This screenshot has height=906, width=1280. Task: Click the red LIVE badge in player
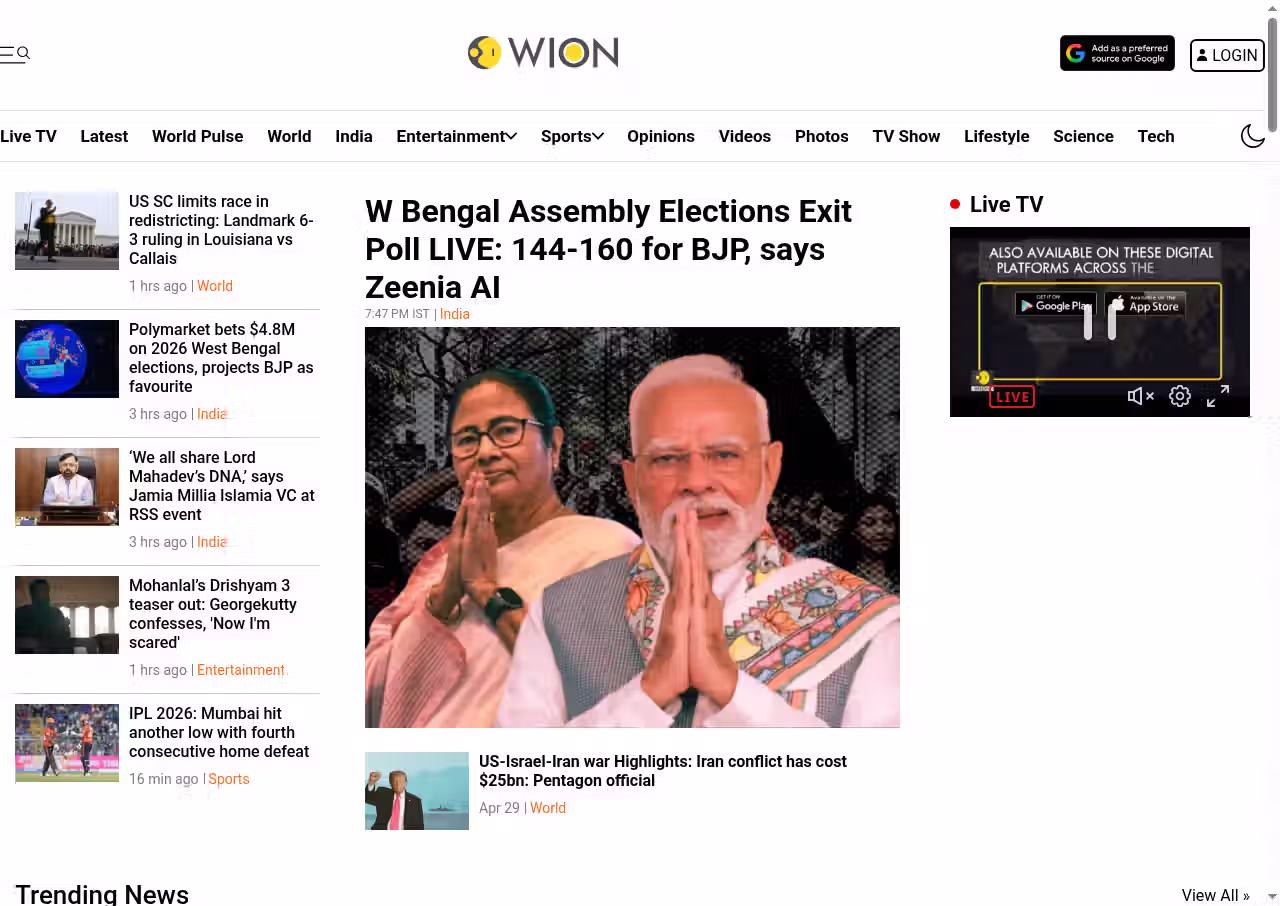[x=1012, y=397]
